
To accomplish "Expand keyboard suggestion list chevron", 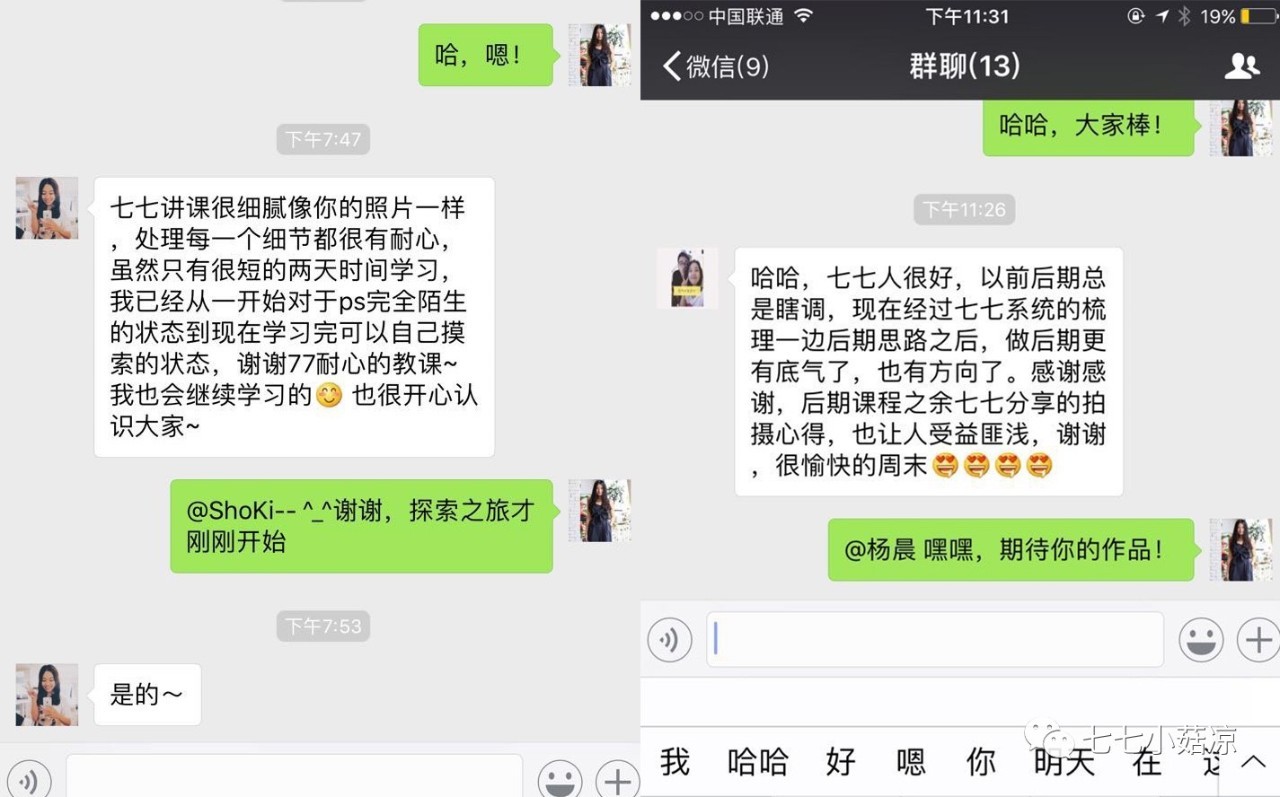I will pyautogui.click(x=1253, y=762).
